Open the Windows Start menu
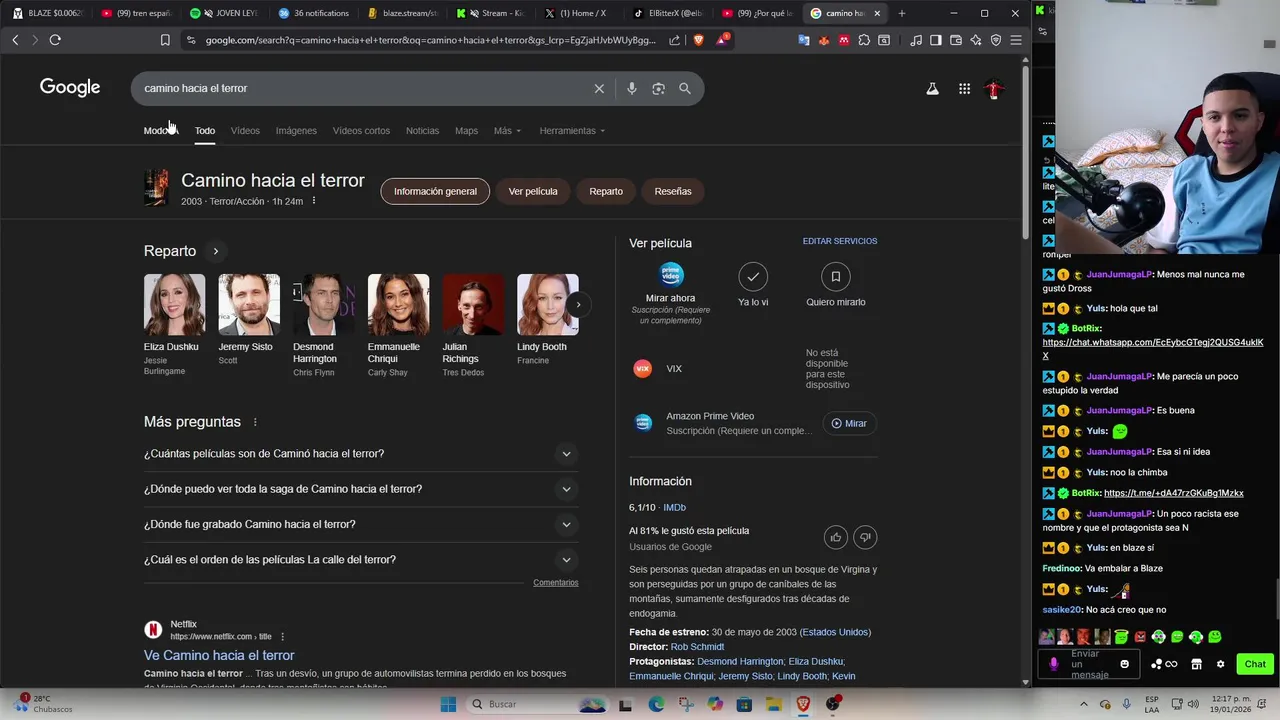1280x720 pixels. 448,704
